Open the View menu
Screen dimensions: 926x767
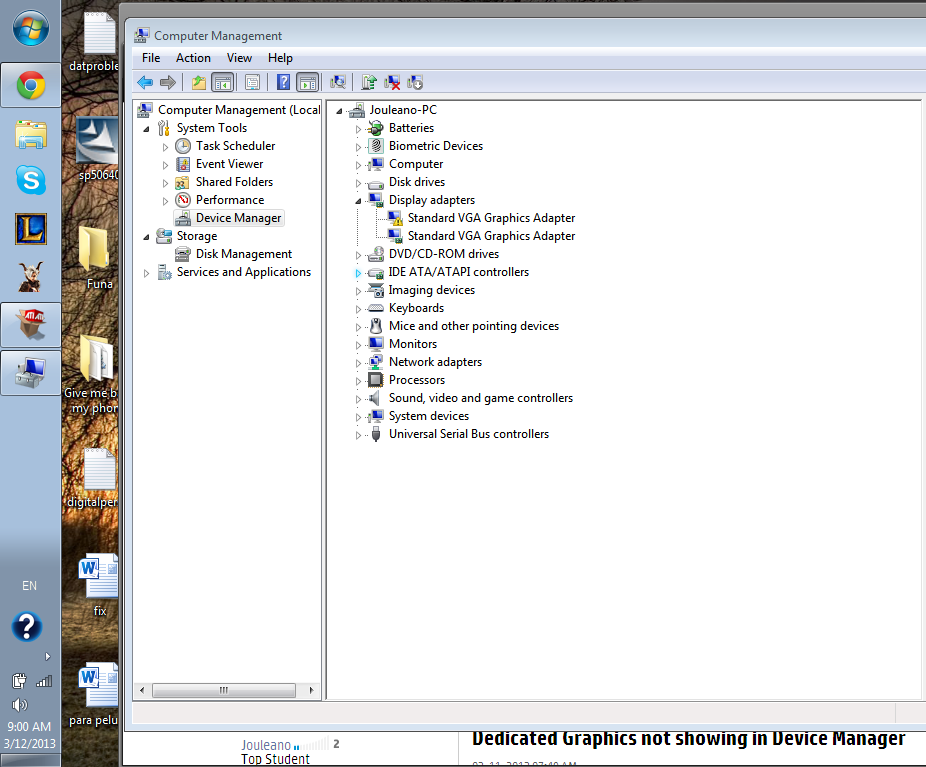[x=239, y=58]
